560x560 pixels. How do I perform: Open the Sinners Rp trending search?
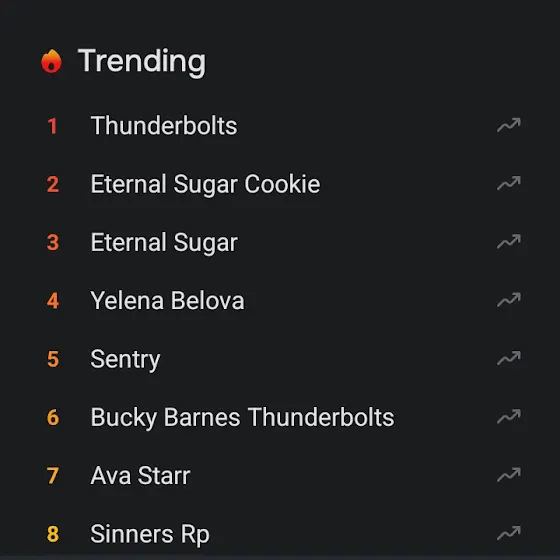pos(150,535)
